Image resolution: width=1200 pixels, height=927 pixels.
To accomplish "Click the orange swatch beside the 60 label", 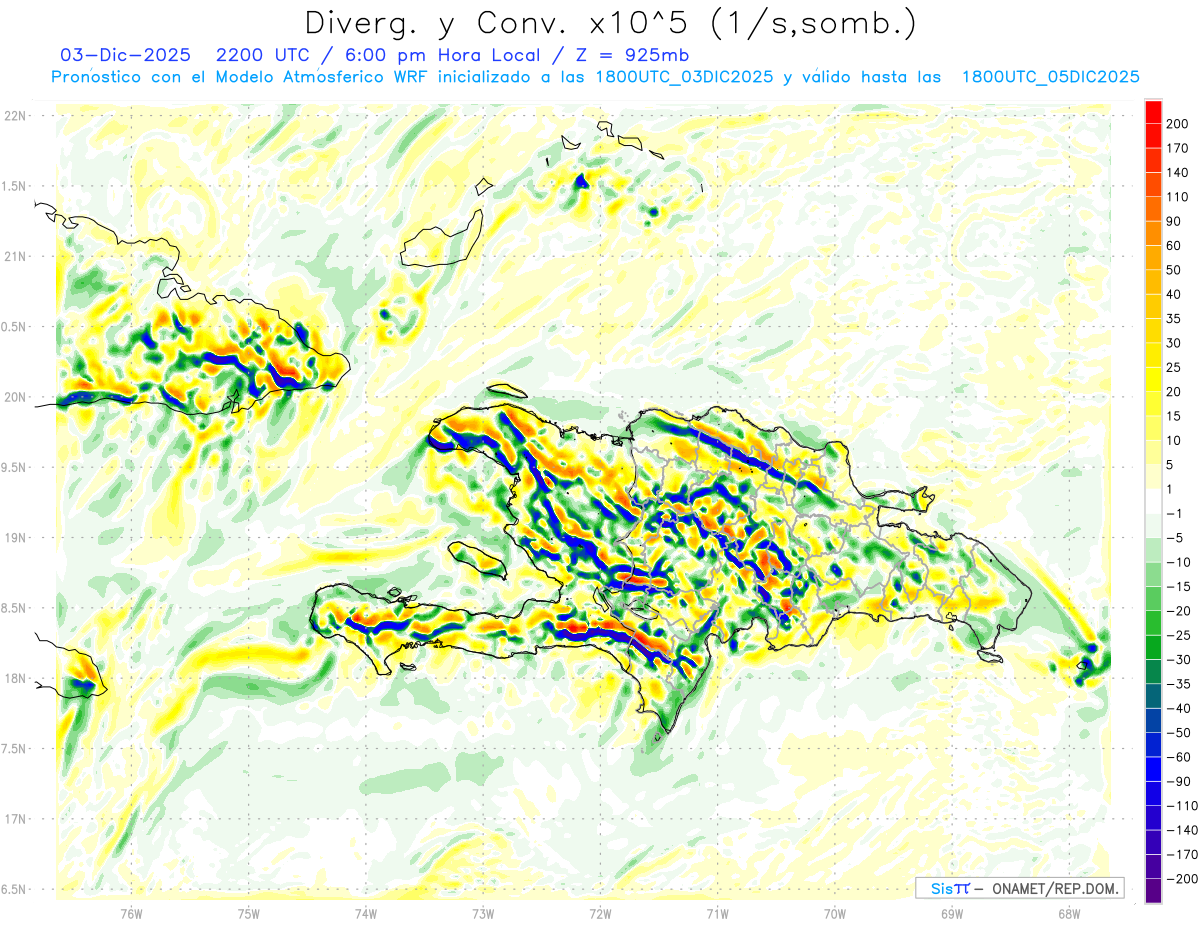I will pyautogui.click(x=1153, y=234).
